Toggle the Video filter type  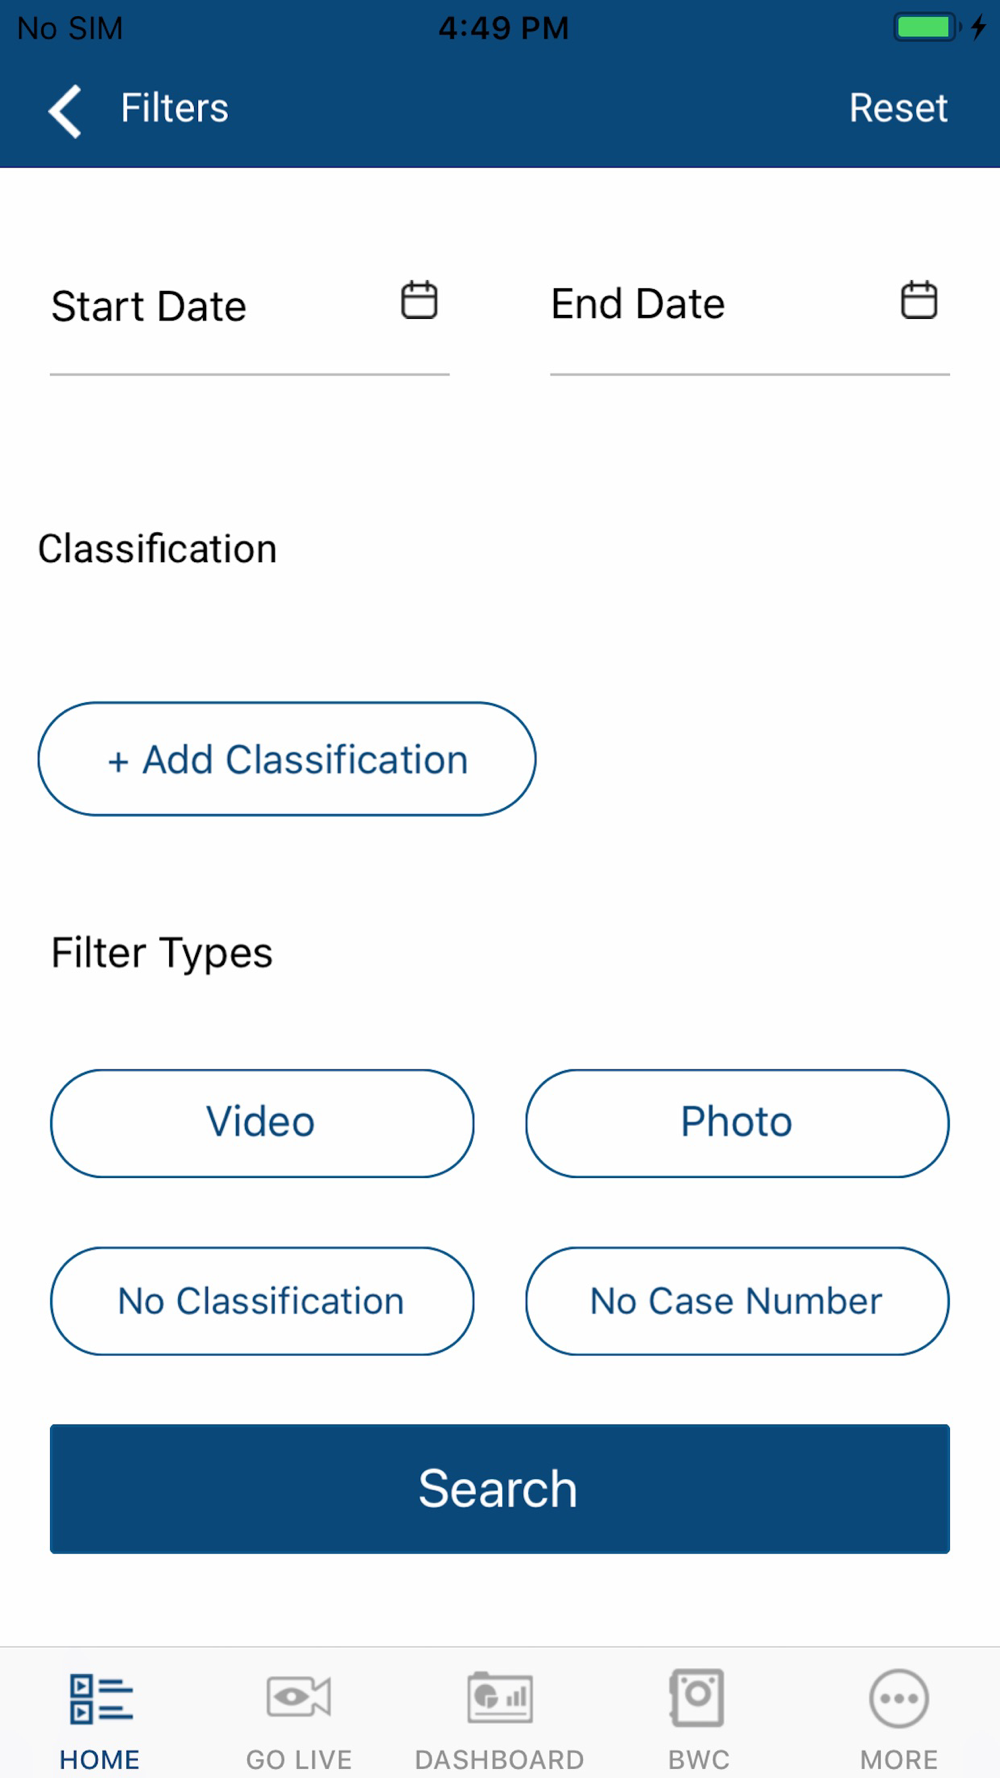pos(262,1123)
